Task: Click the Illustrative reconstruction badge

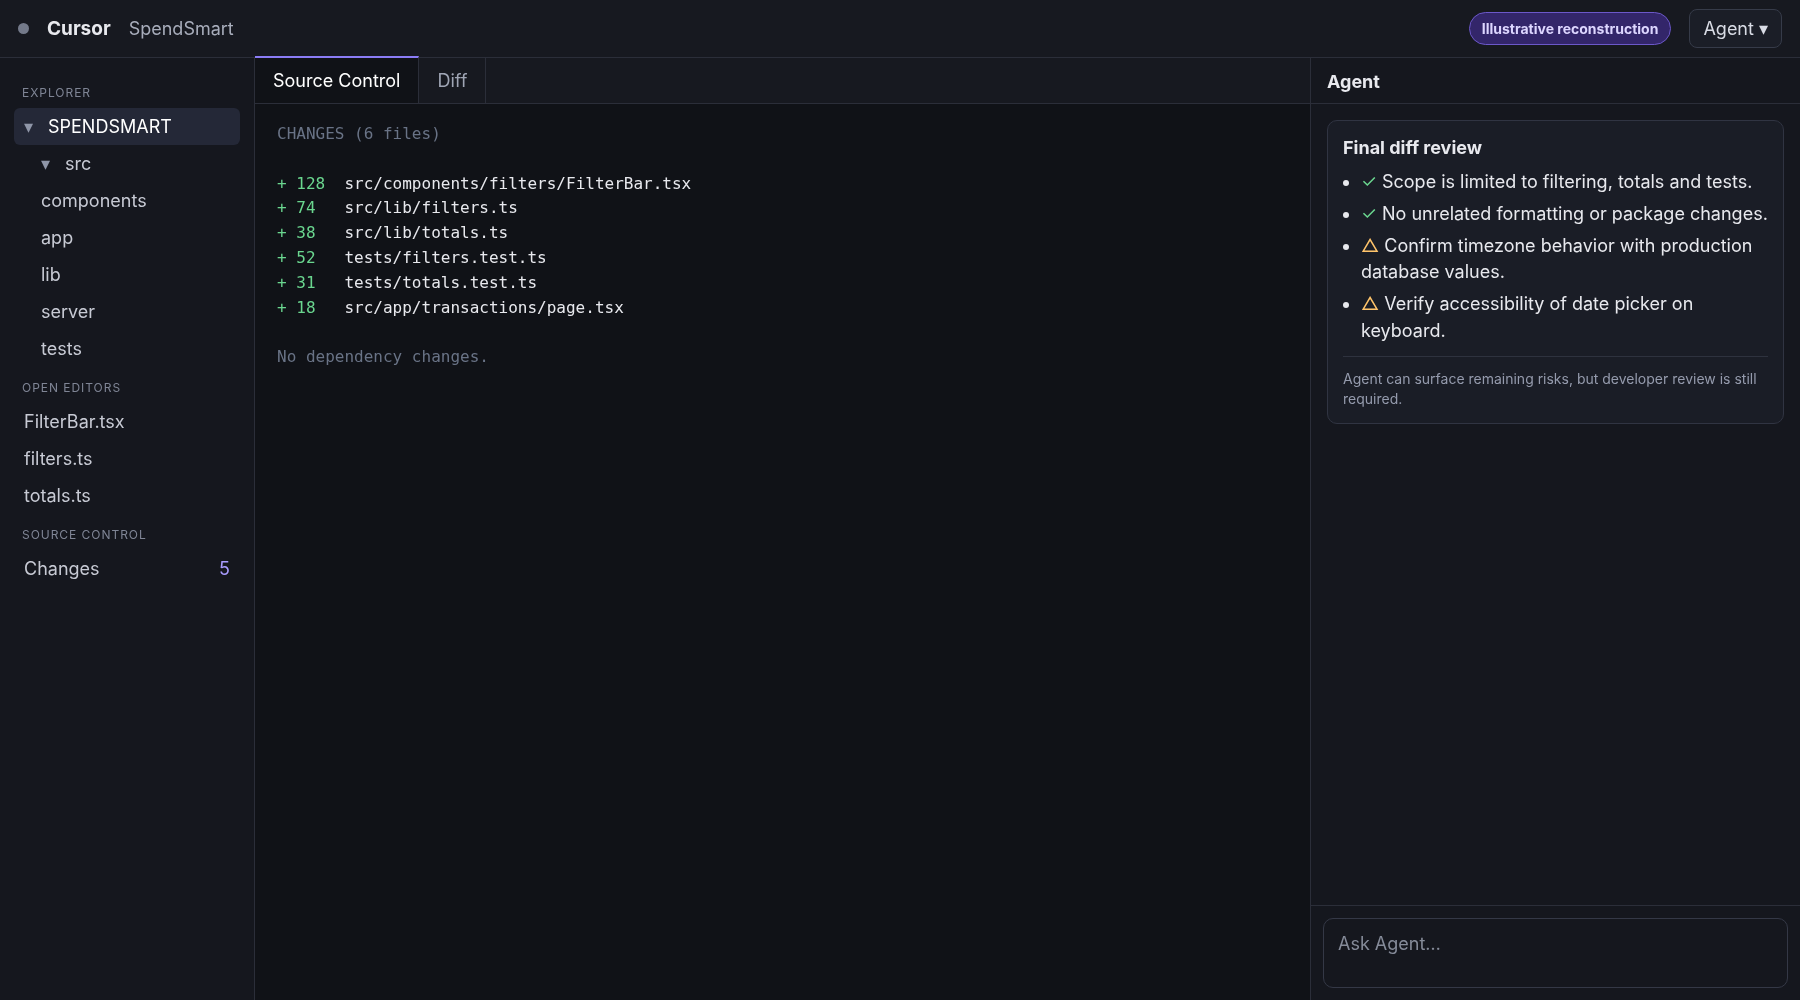Action: (x=1570, y=29)
